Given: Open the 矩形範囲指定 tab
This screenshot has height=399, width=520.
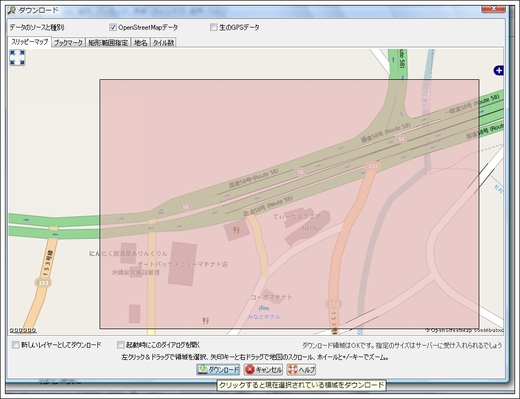Looking at the screenshot, I should [x=108, y=43].
